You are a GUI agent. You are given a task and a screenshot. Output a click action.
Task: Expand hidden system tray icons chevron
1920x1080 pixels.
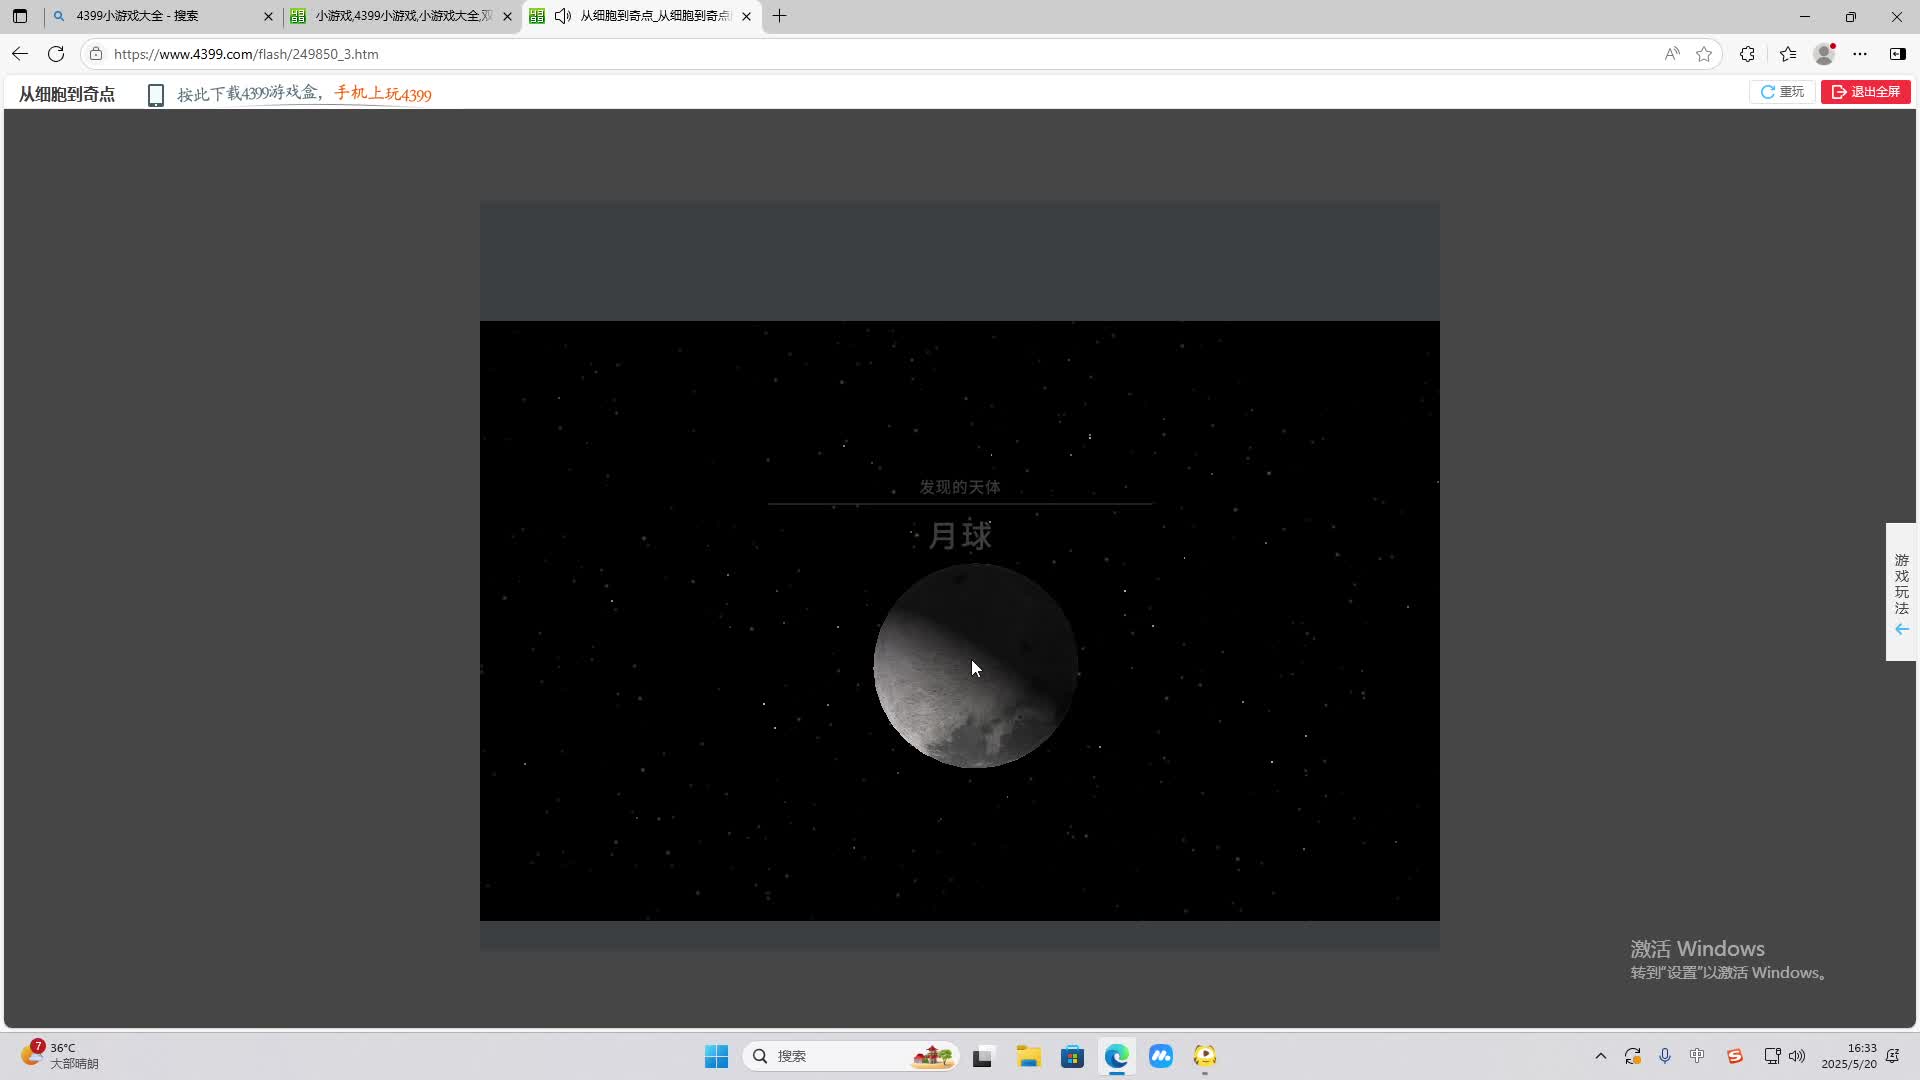pos(1600,1056)
